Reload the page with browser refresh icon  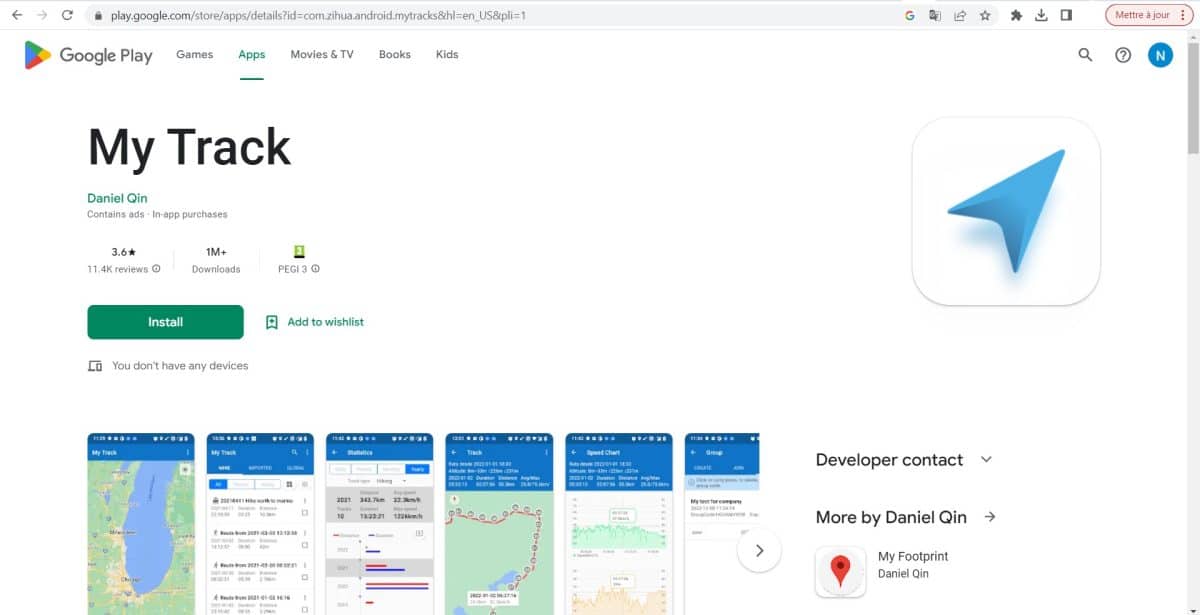tap(67, 15)
